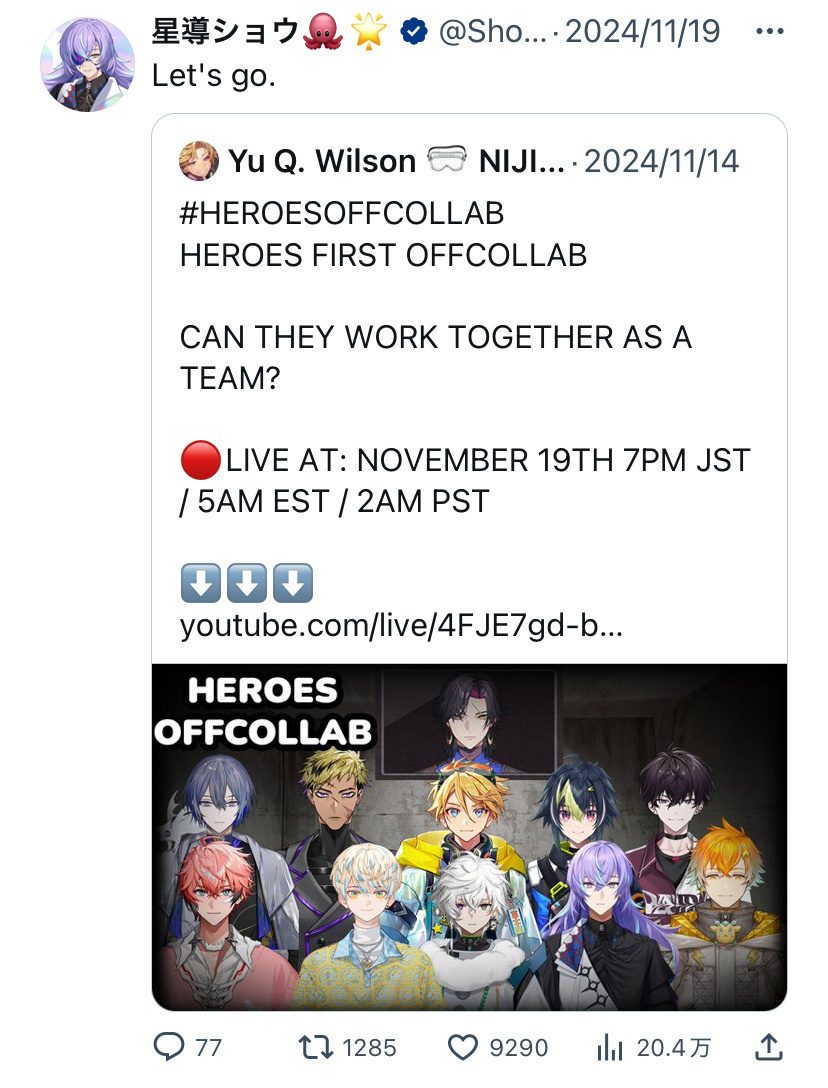Open quoted tweet text about working together

coord(436,357)
